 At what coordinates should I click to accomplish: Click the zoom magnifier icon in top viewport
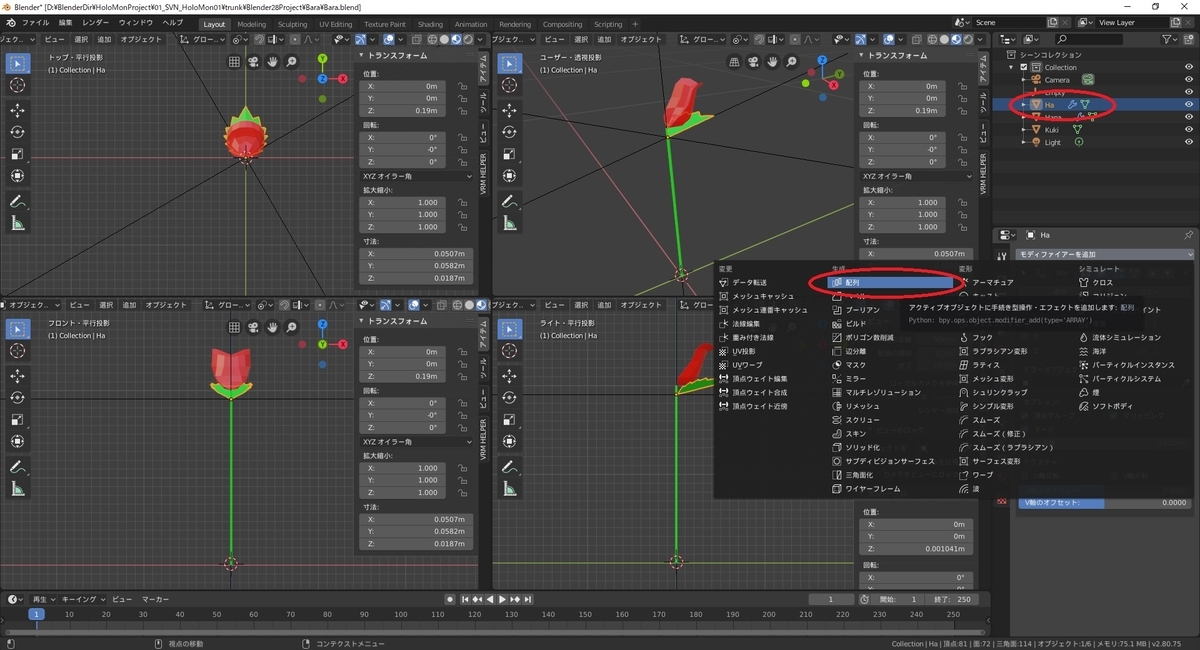coord(291,61)
